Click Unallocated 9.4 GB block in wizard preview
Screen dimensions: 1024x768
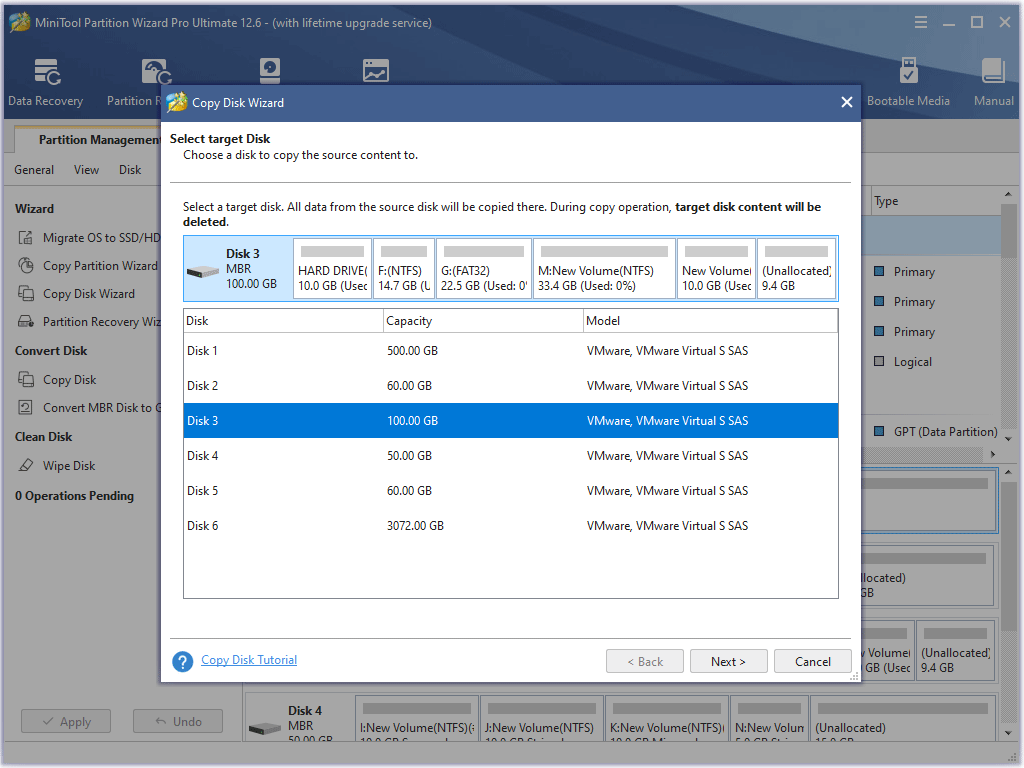(x=796, y=268)
